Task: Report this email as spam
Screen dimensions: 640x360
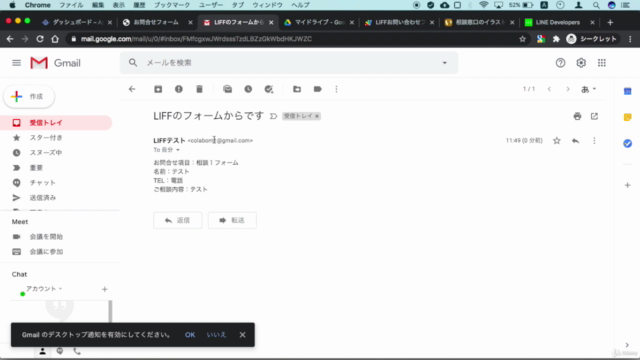Action: 179,89
